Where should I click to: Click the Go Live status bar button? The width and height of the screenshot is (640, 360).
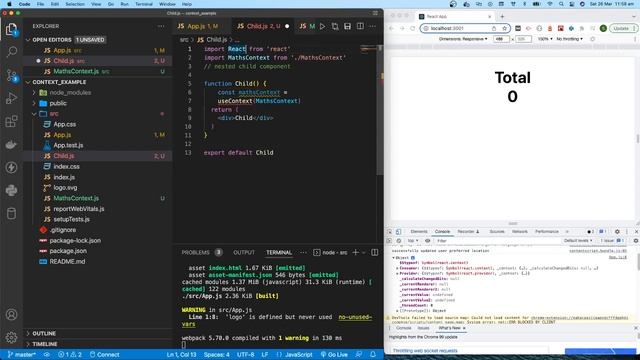point(334,354)
